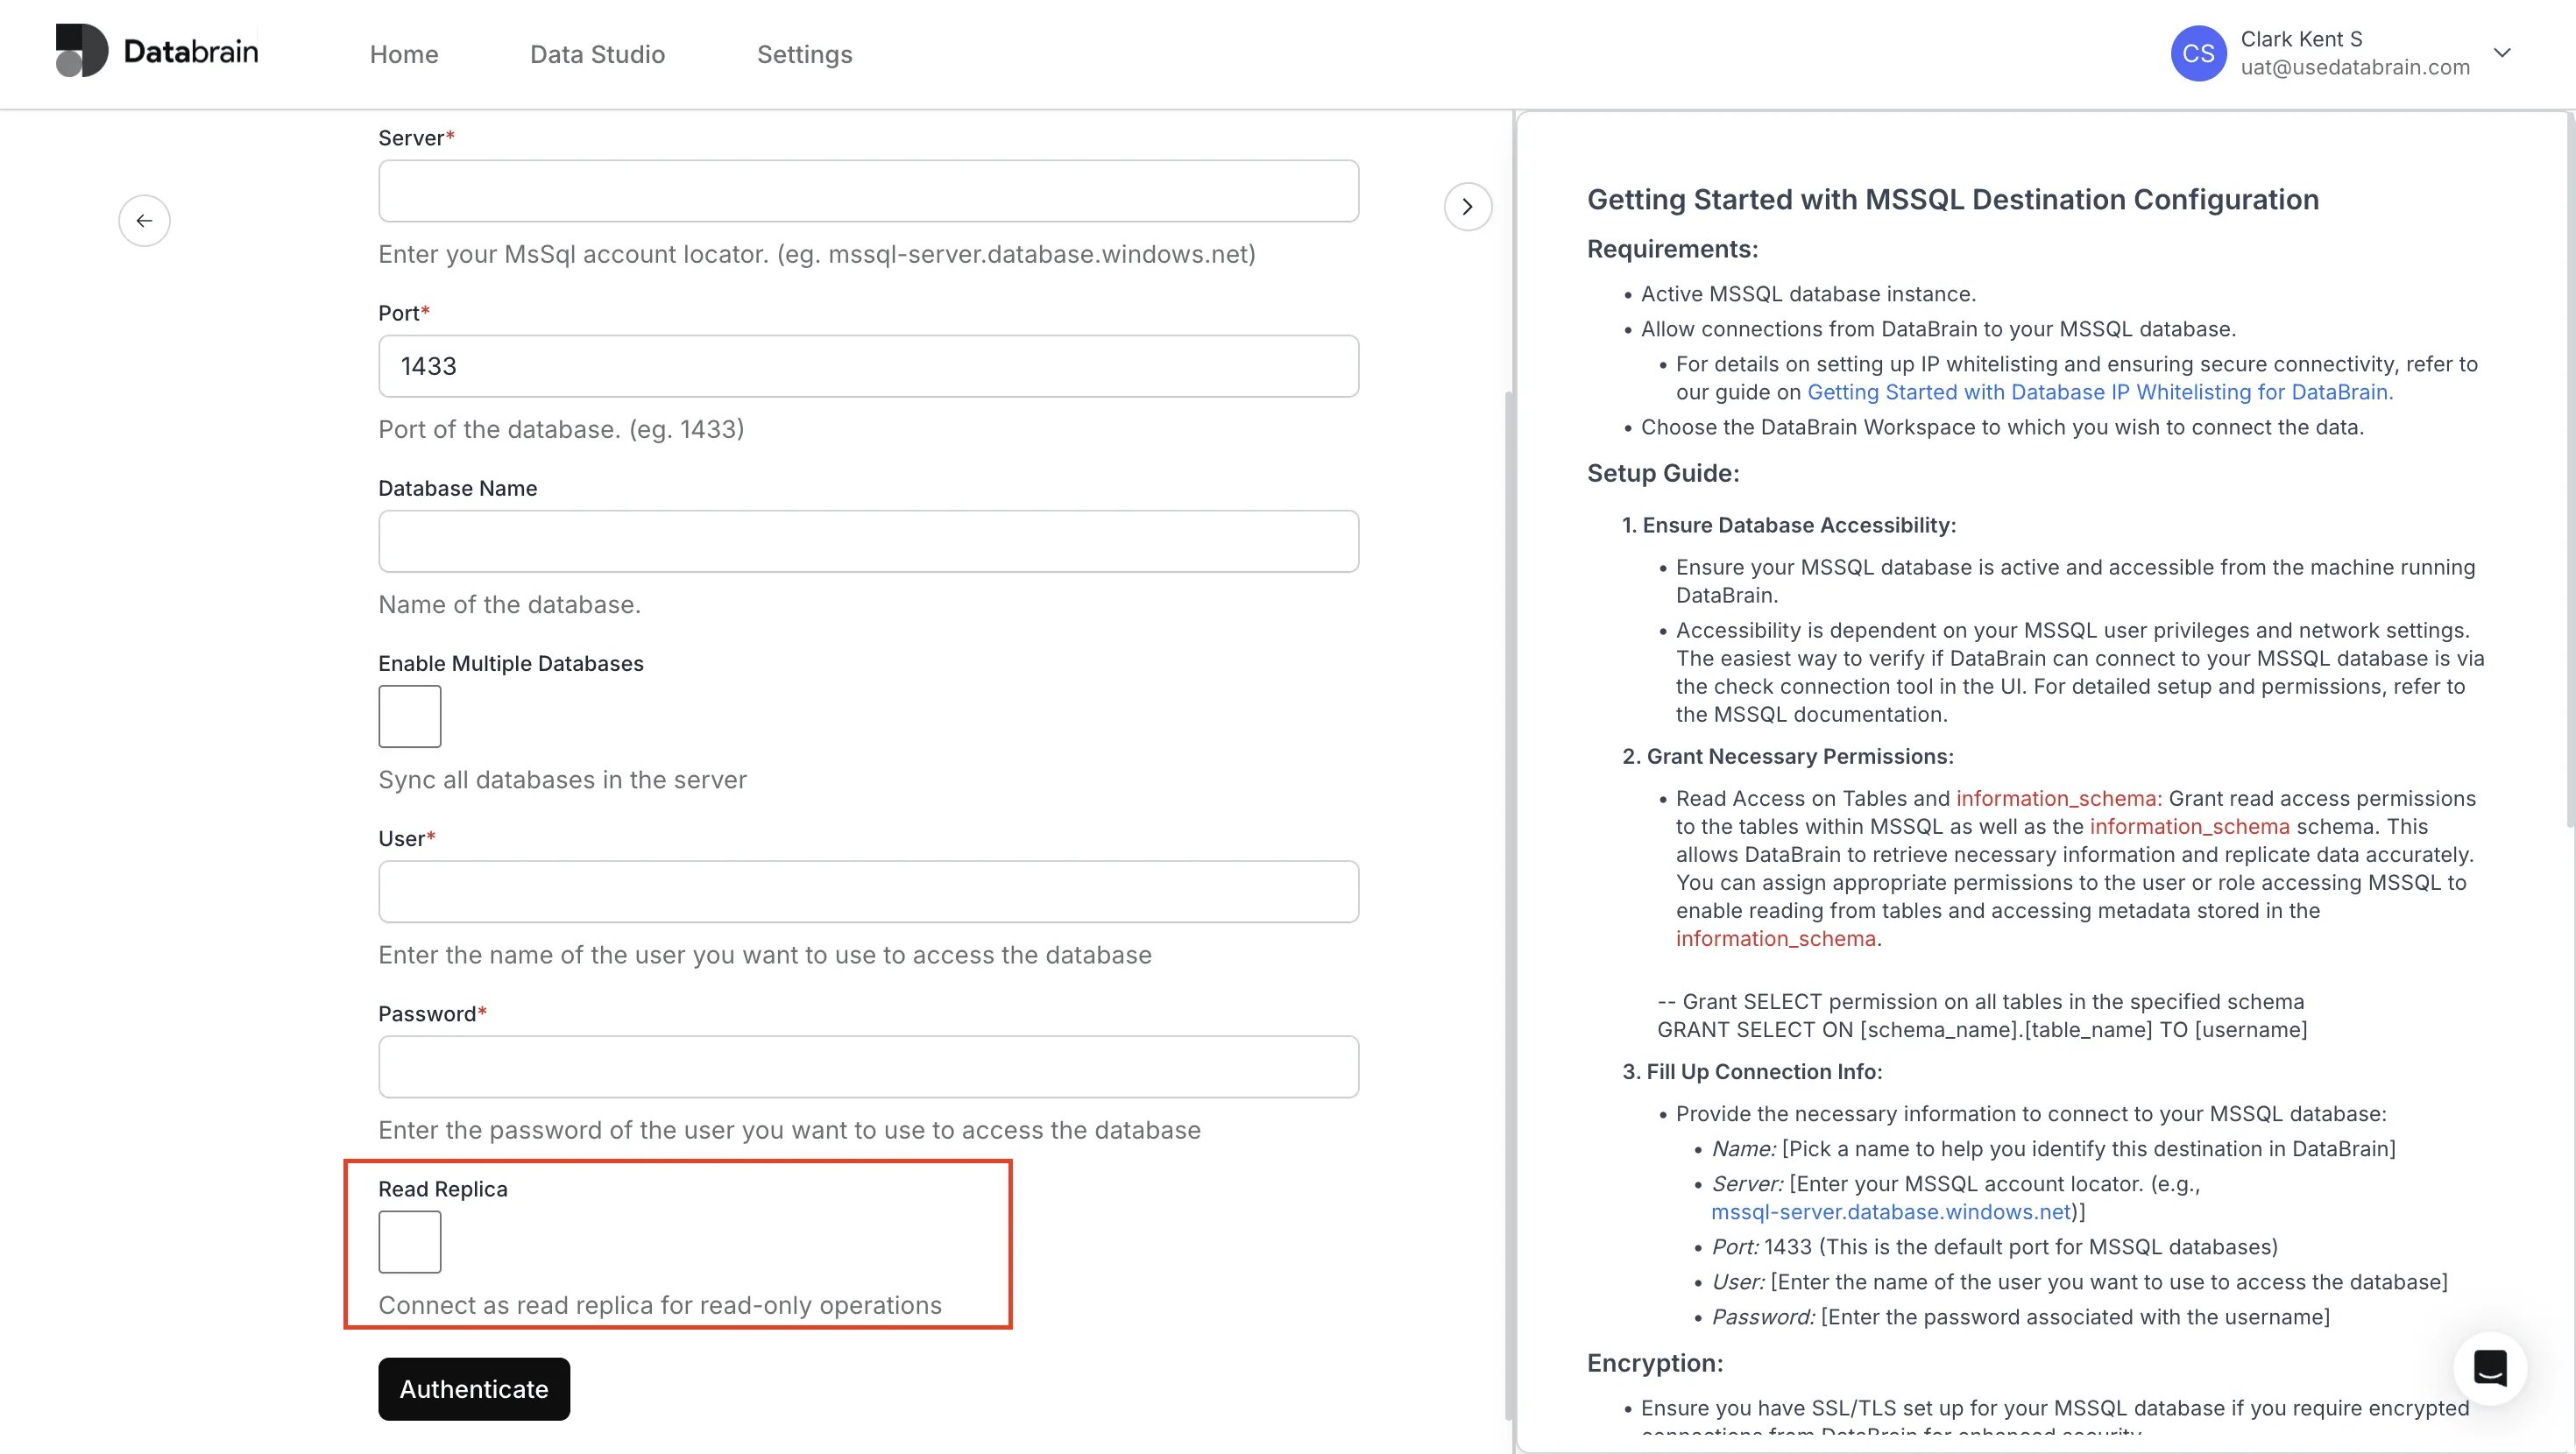Viewport: 2576px width, 1454px height.
Task: Click 'Ensure Database Accessibility:' step title
Action: tap(1799, 525)
